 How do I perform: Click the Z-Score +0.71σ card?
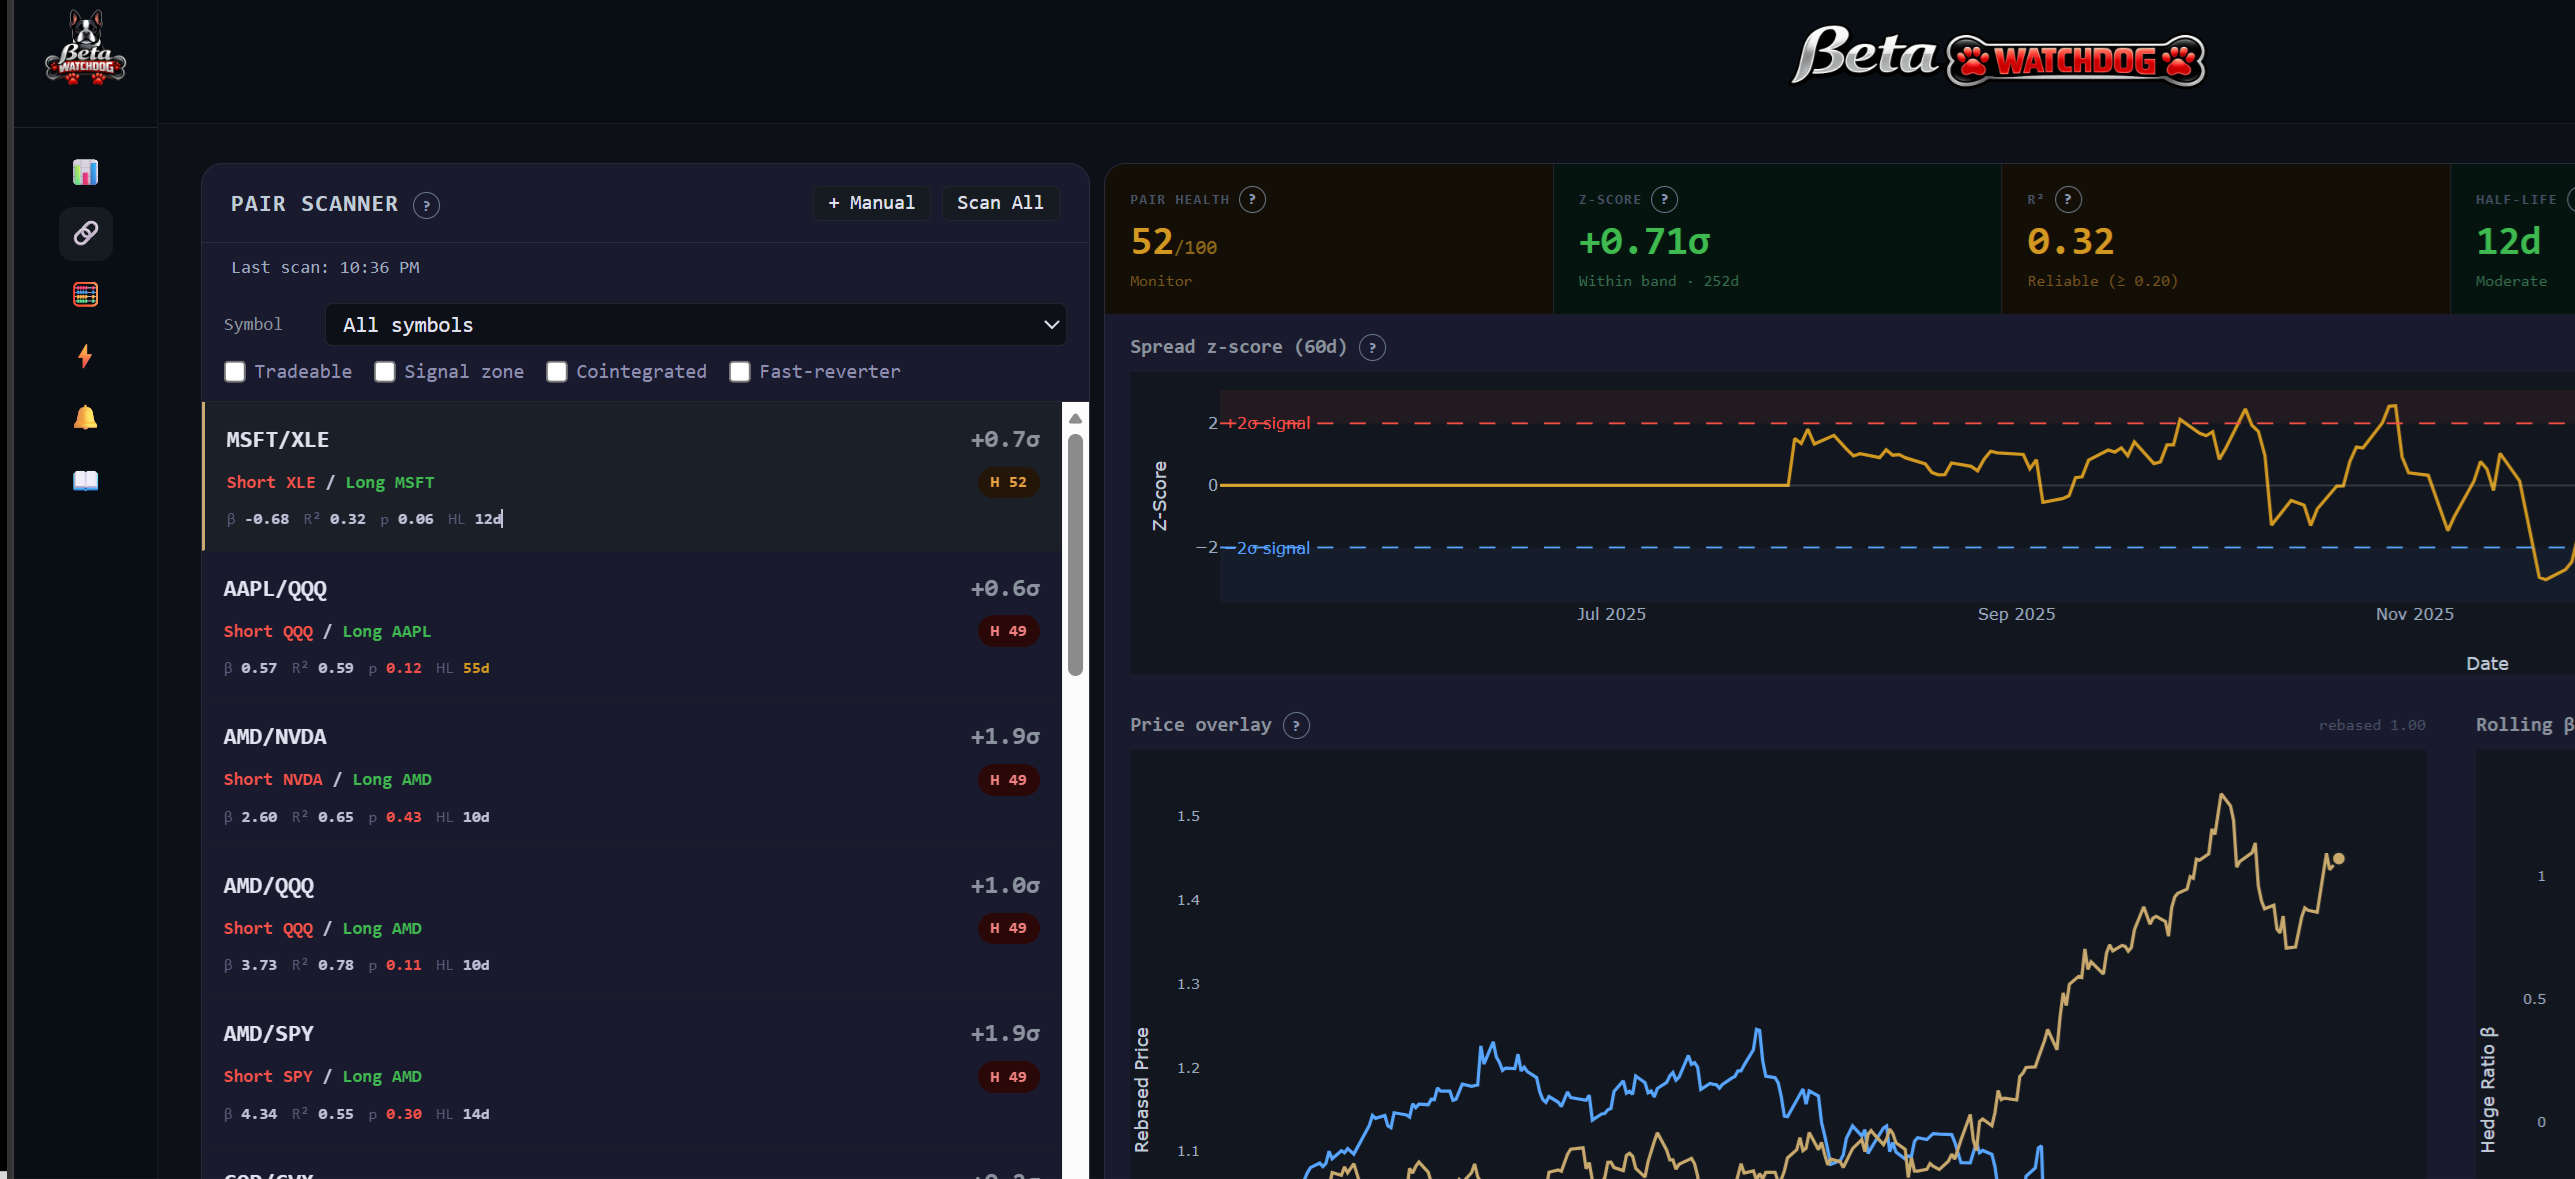click(1777, 239)
